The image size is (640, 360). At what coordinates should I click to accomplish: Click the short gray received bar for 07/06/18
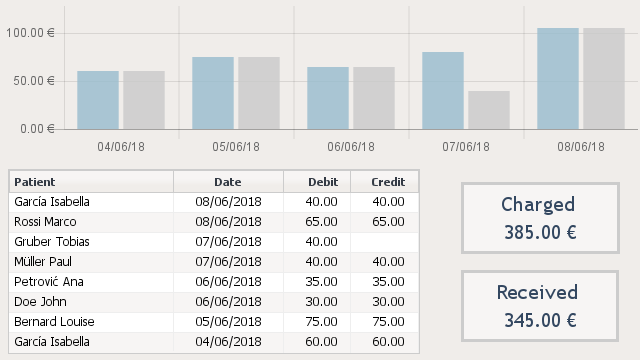point(489,110)
